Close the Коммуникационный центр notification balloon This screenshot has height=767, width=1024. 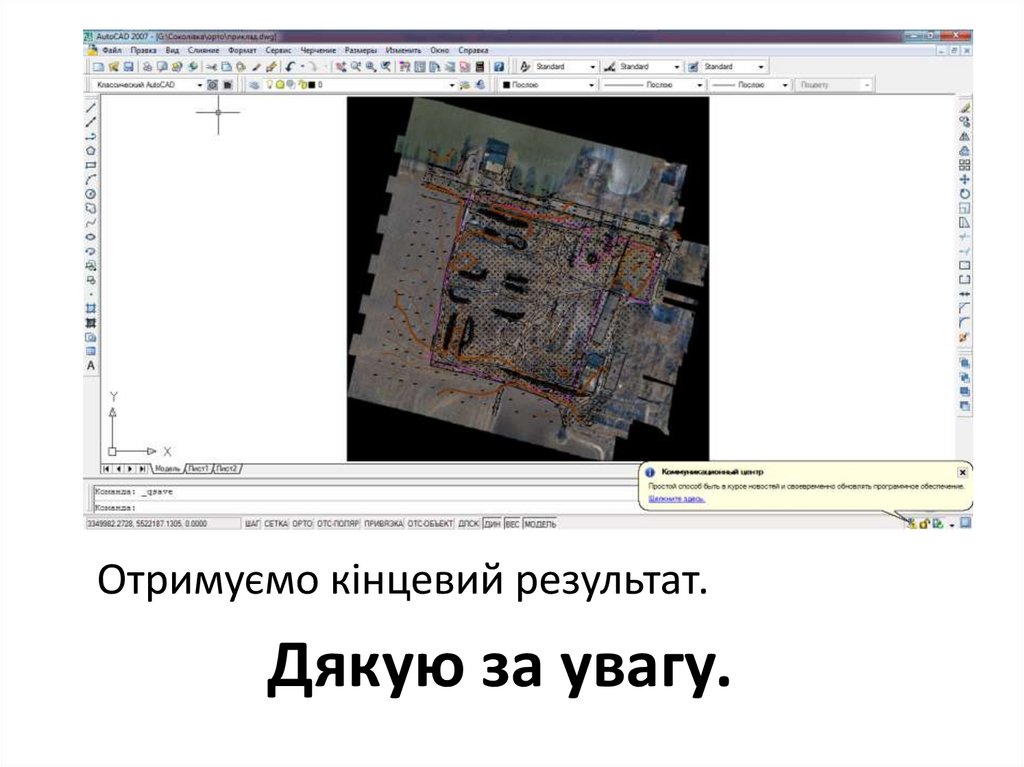click(962, 472)
